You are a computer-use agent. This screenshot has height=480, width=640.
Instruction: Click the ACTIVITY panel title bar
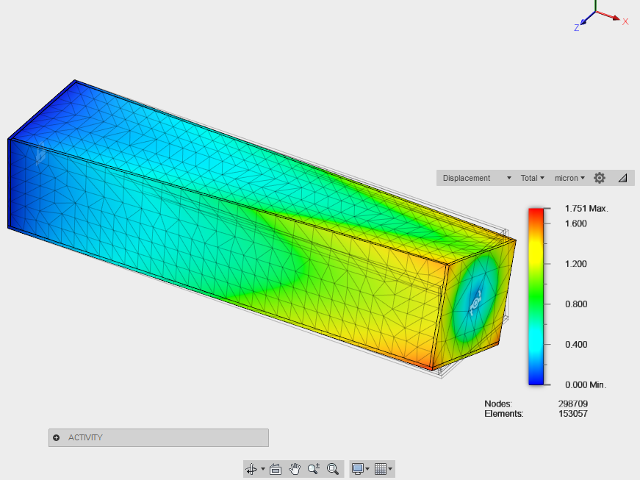pos(158,438)
